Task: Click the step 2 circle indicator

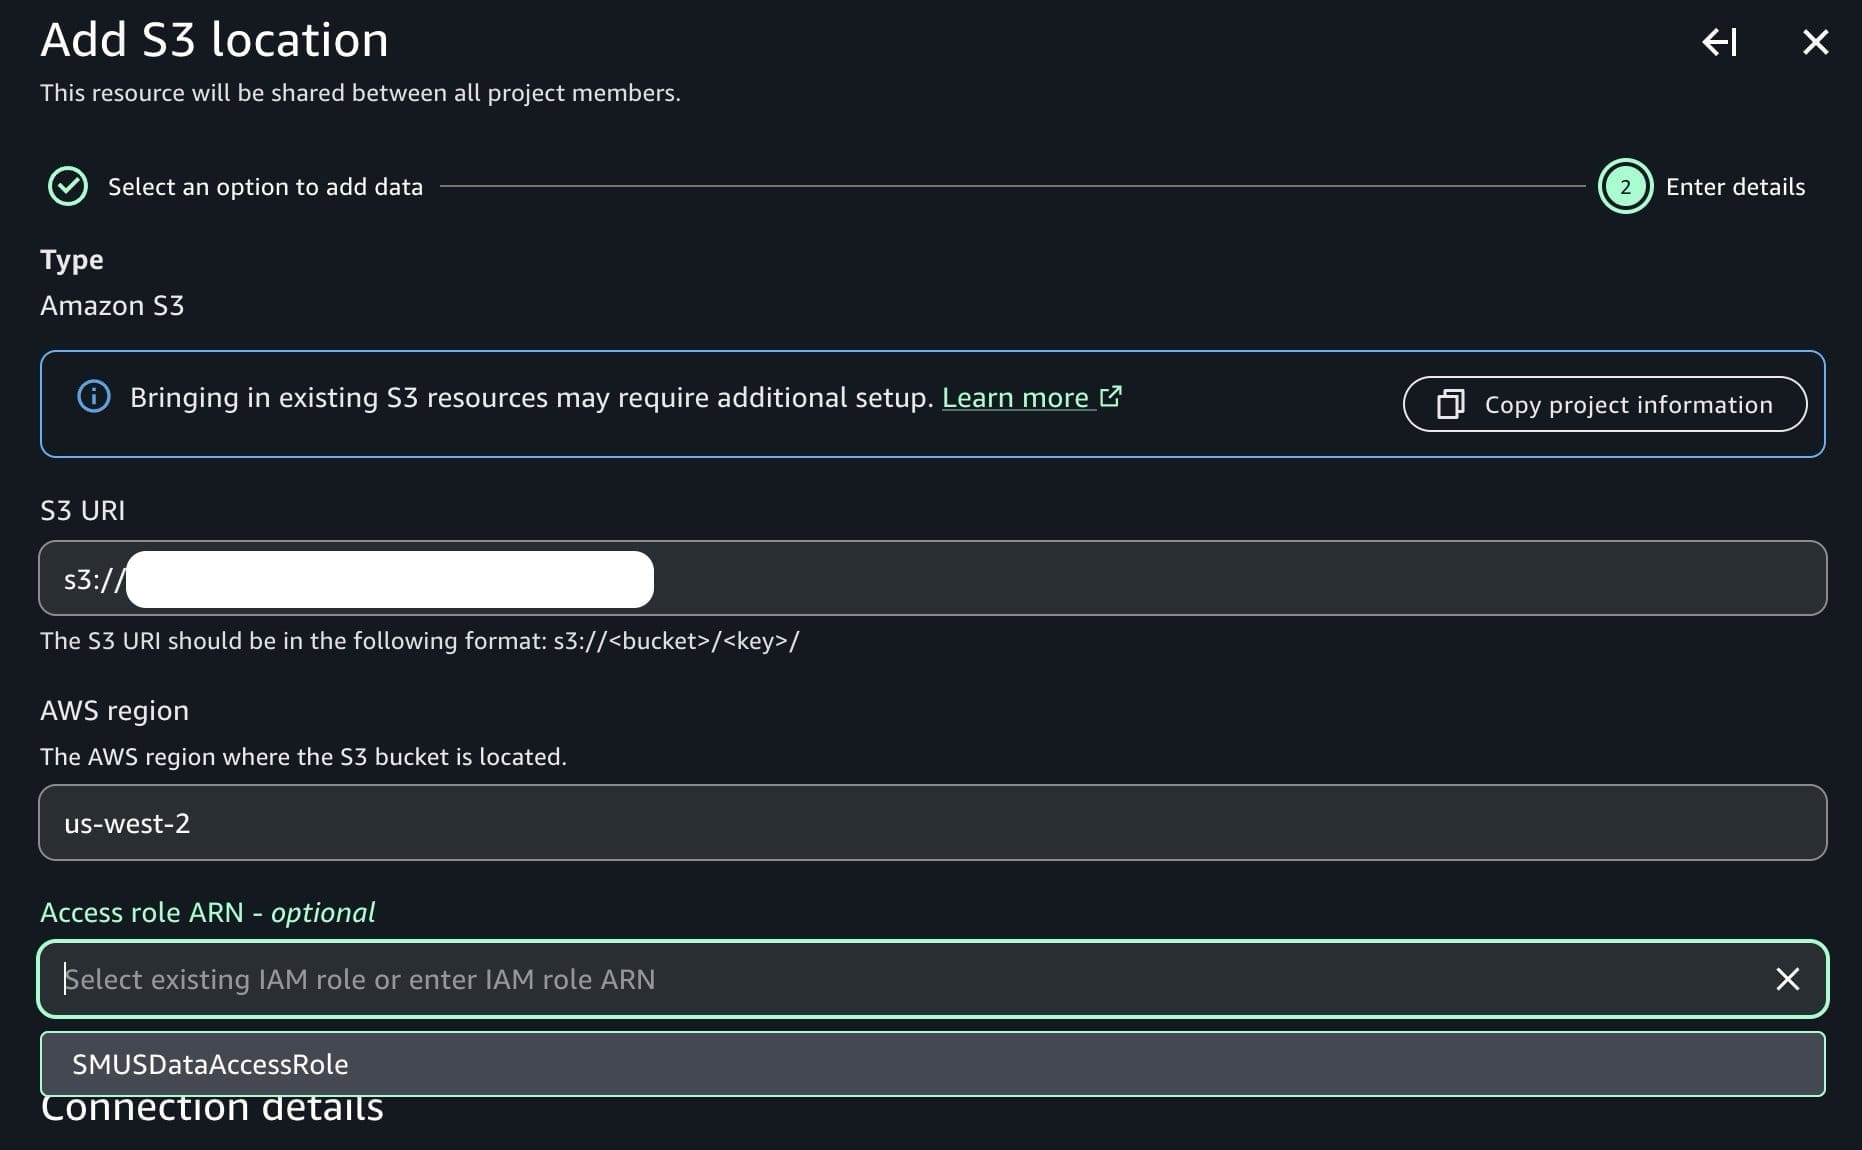Action: click(x=1625, y=187)
